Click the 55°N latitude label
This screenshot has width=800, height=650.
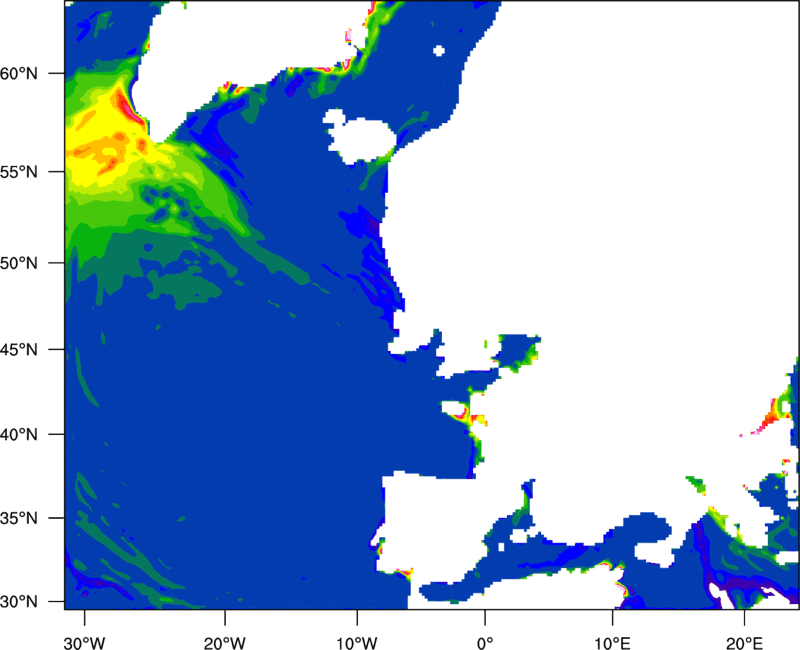pyautogui.click(x=19, y=171)
